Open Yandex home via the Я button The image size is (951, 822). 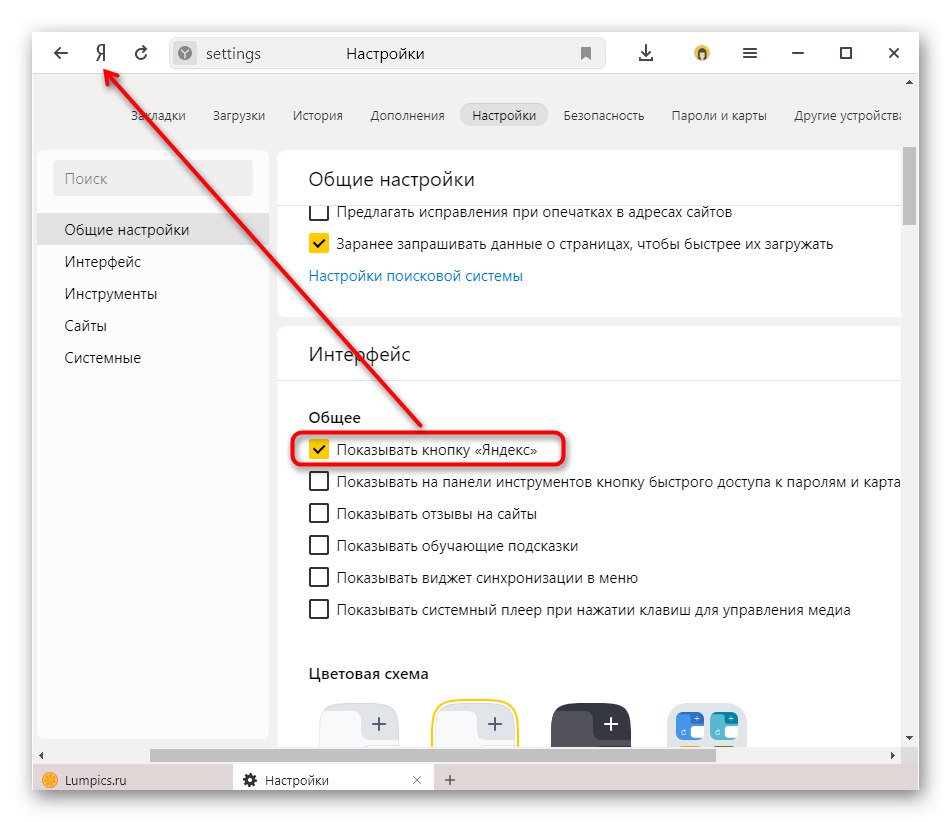pyautogui.click(x=101, y=53)
